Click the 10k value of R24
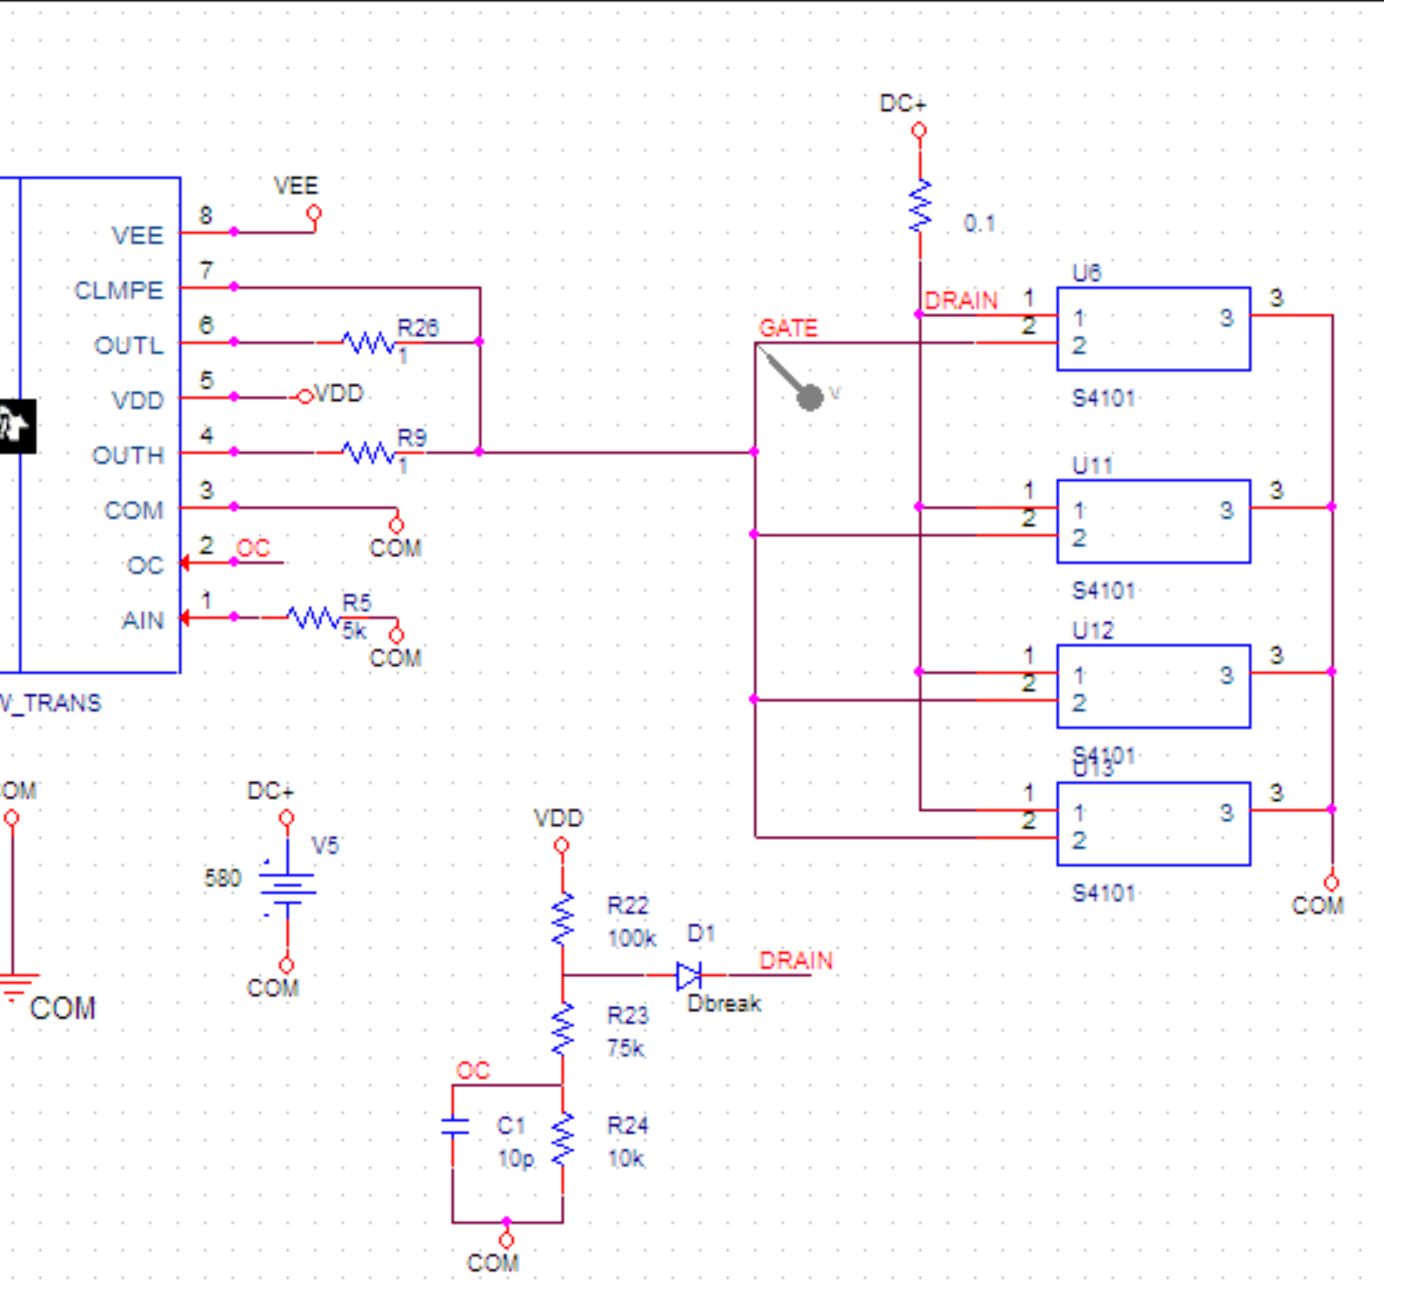Image resolution: width=1416 pixels, height=1294 pixels. point(626,1159)
